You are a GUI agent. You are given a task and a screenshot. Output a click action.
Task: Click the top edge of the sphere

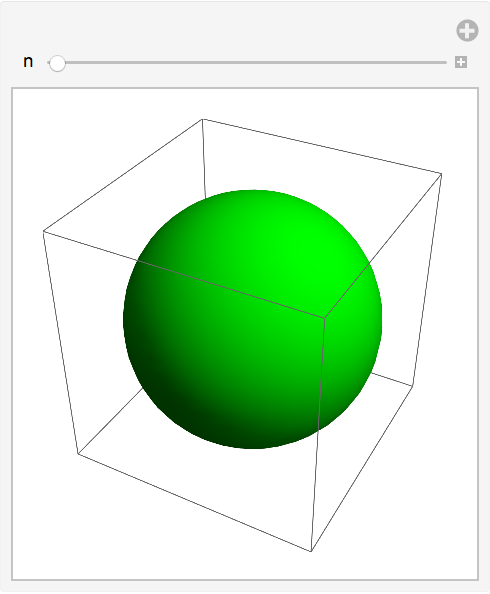(x=253, y=191)
